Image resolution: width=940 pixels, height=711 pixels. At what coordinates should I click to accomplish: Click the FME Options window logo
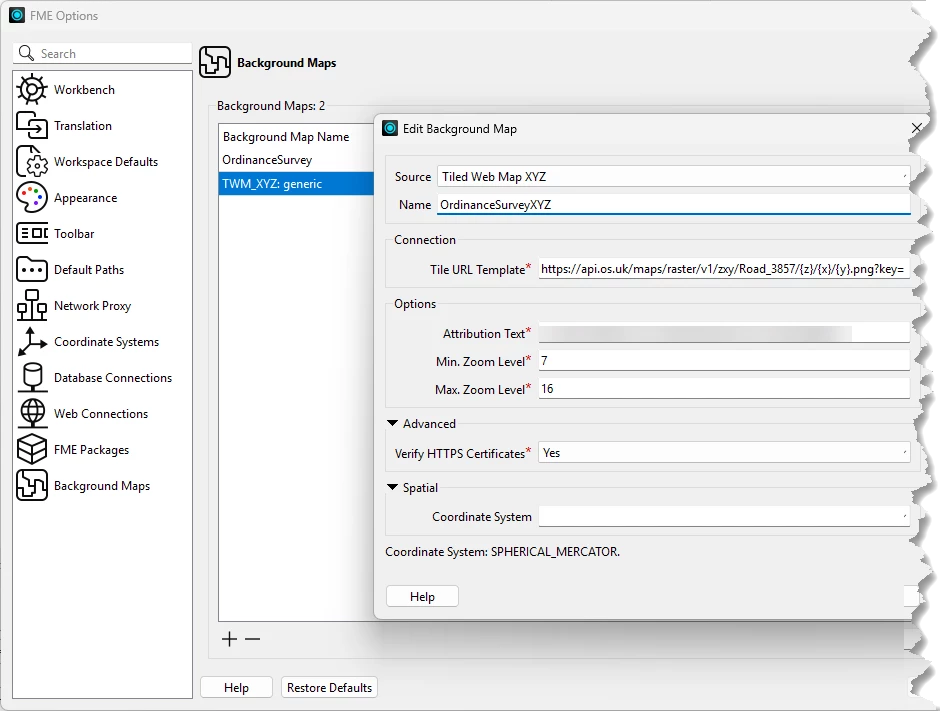click(17, 16)
